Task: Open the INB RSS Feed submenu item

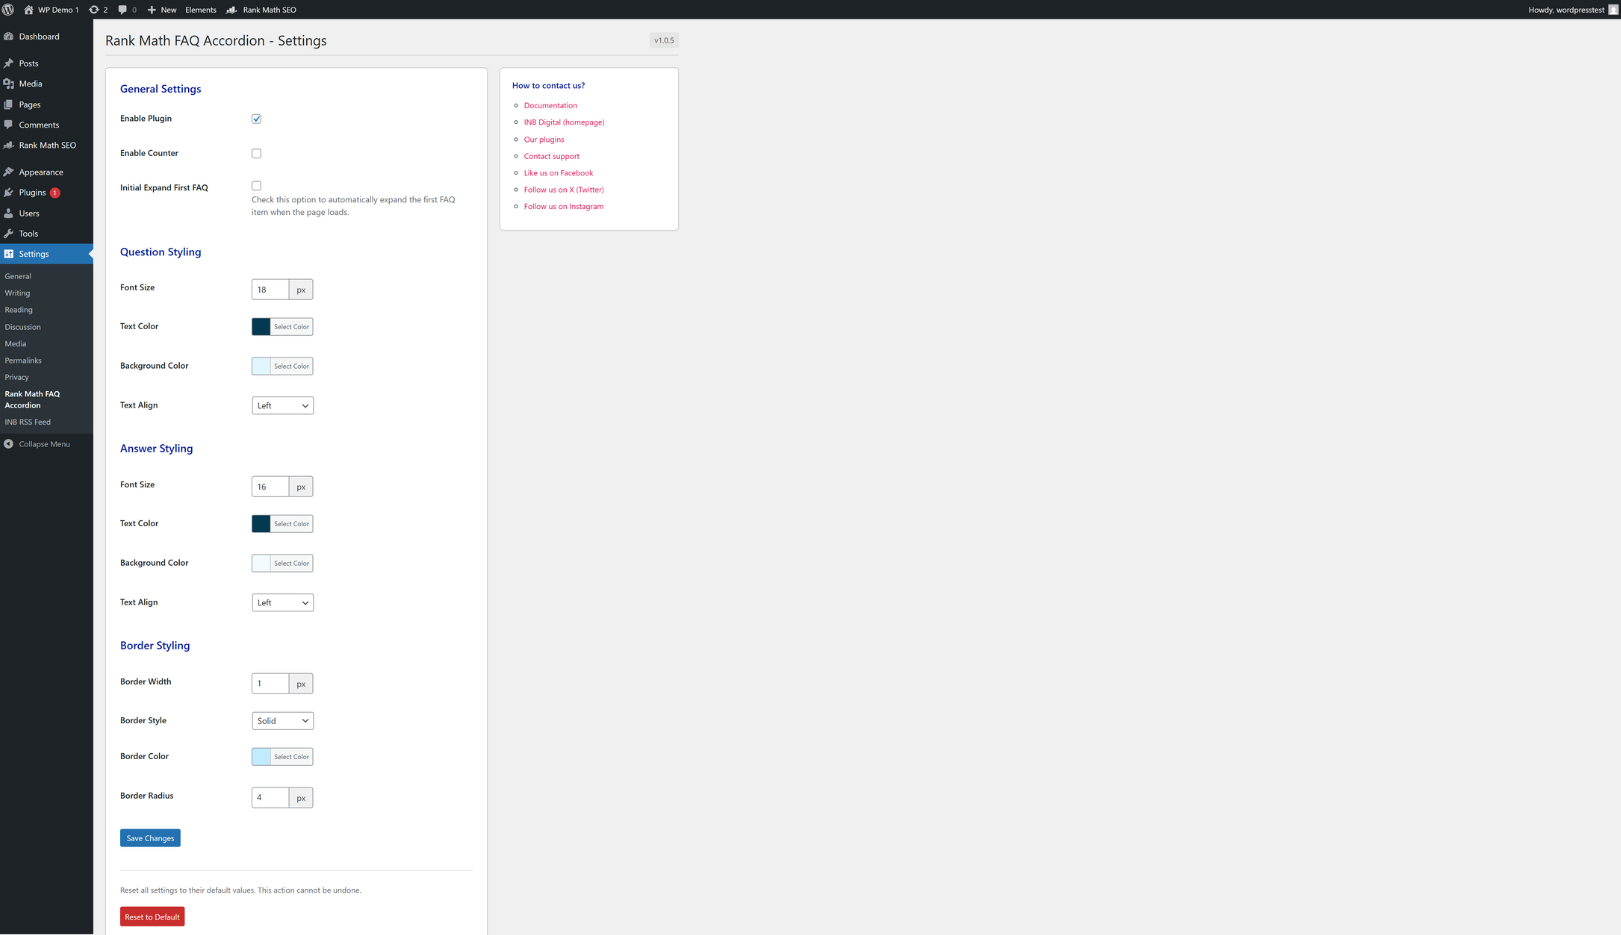Action: click(x=27, y=422)
